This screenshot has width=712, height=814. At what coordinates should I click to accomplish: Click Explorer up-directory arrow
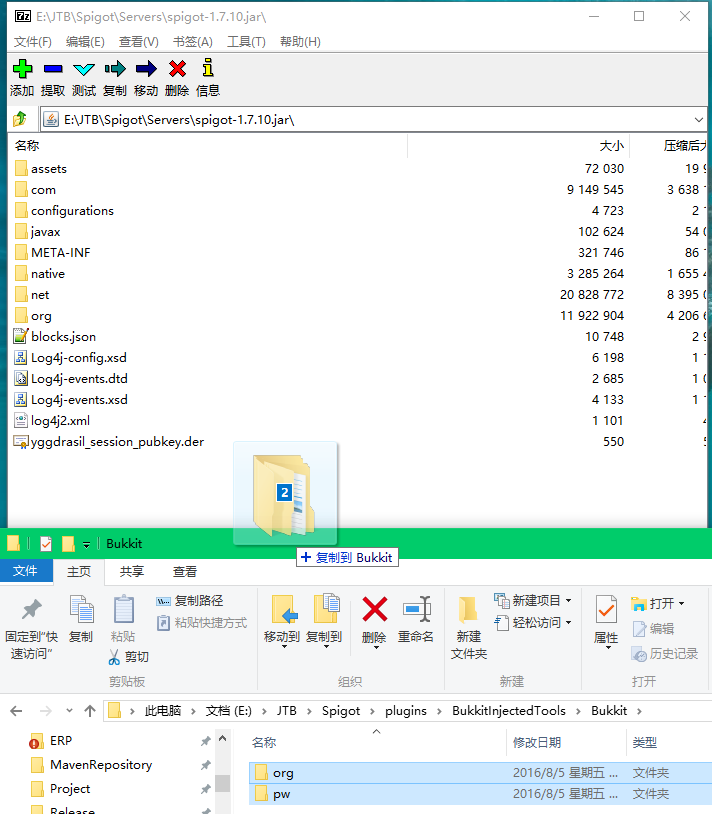click(90, 711)
